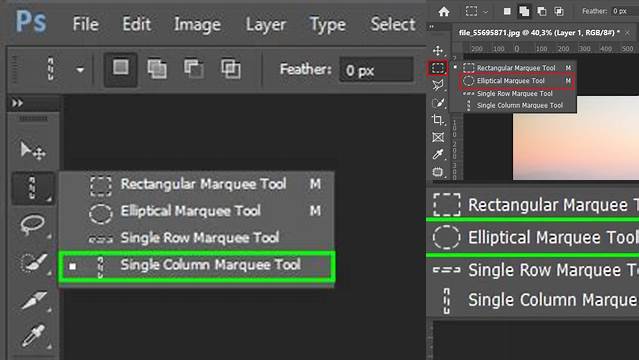Select the Lasso tool in the Ps-logo toolbar
This screenshot has width=639, height=360.
(x=33, y=225)
